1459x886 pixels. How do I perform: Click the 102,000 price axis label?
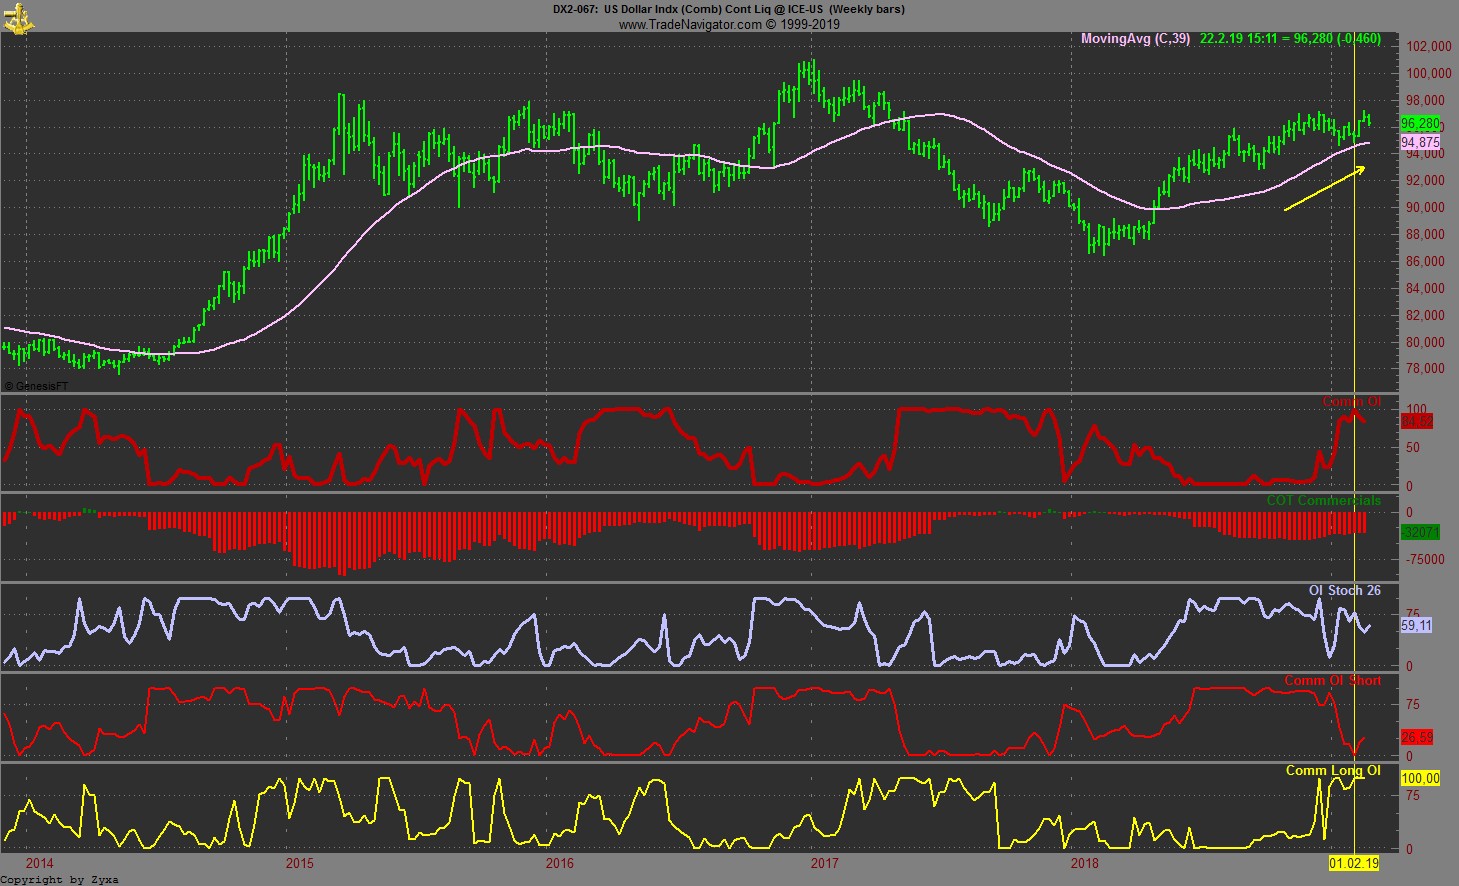pos(1429,46)
